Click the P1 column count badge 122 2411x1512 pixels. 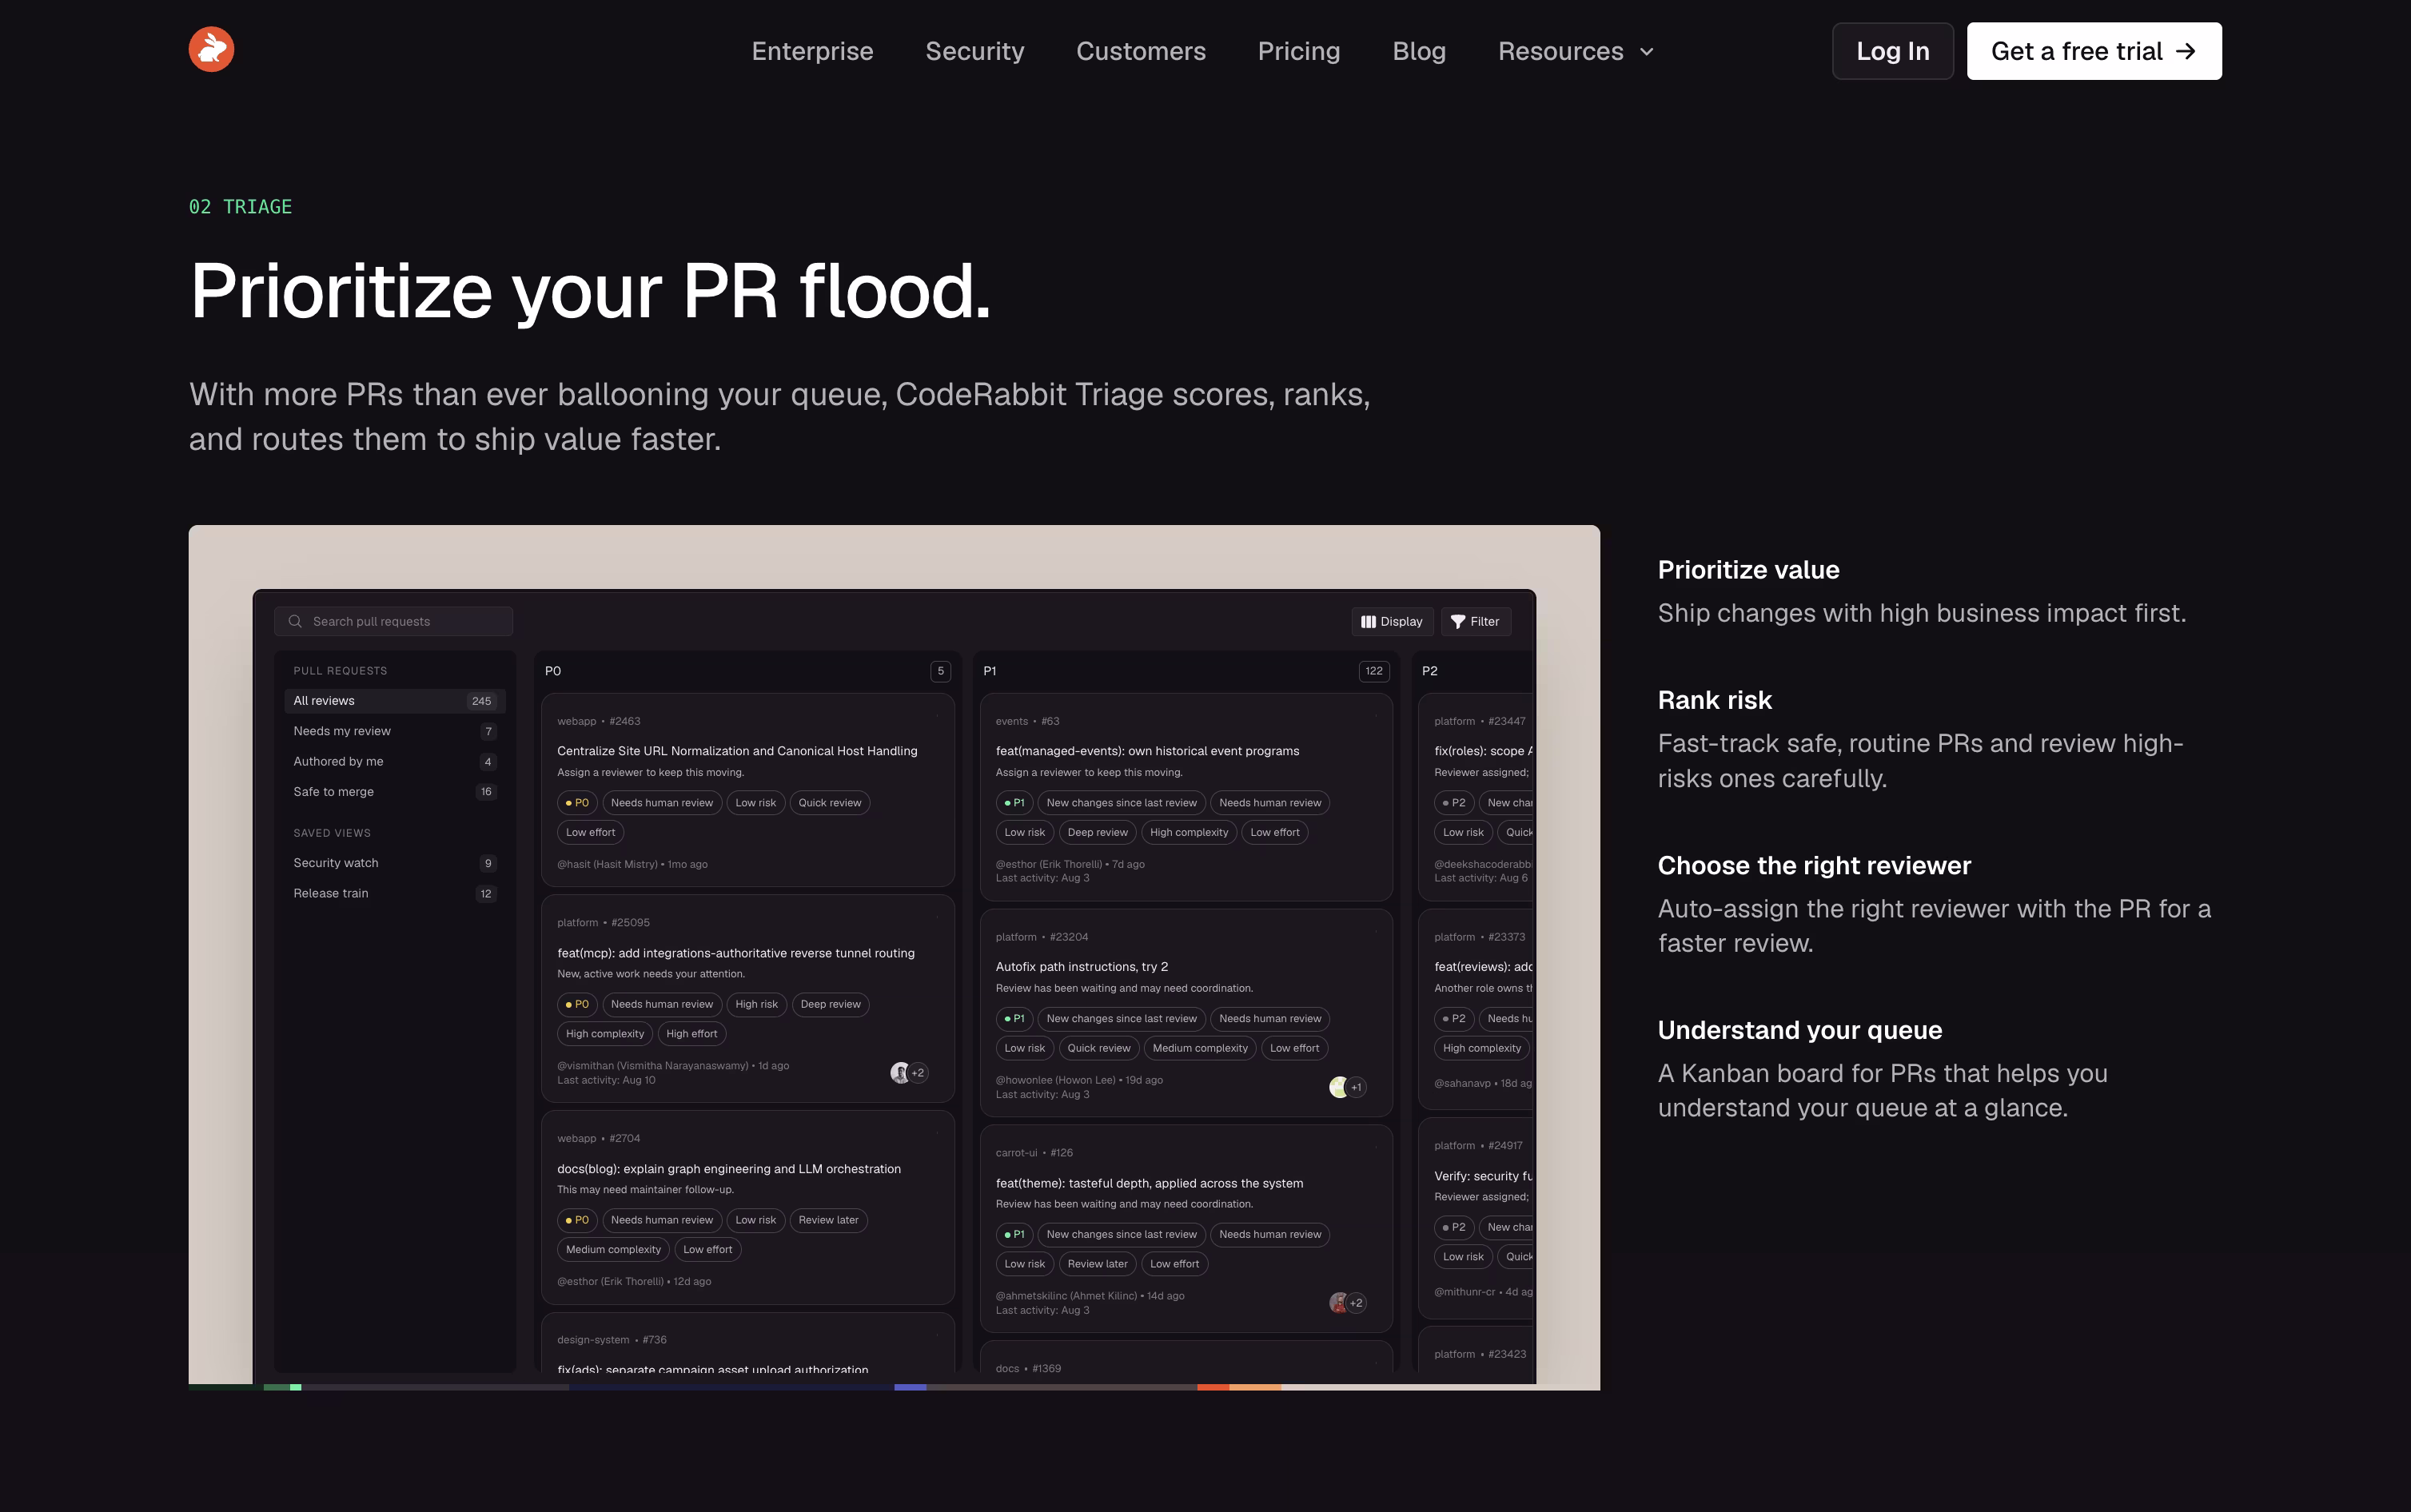[1374, 671]
